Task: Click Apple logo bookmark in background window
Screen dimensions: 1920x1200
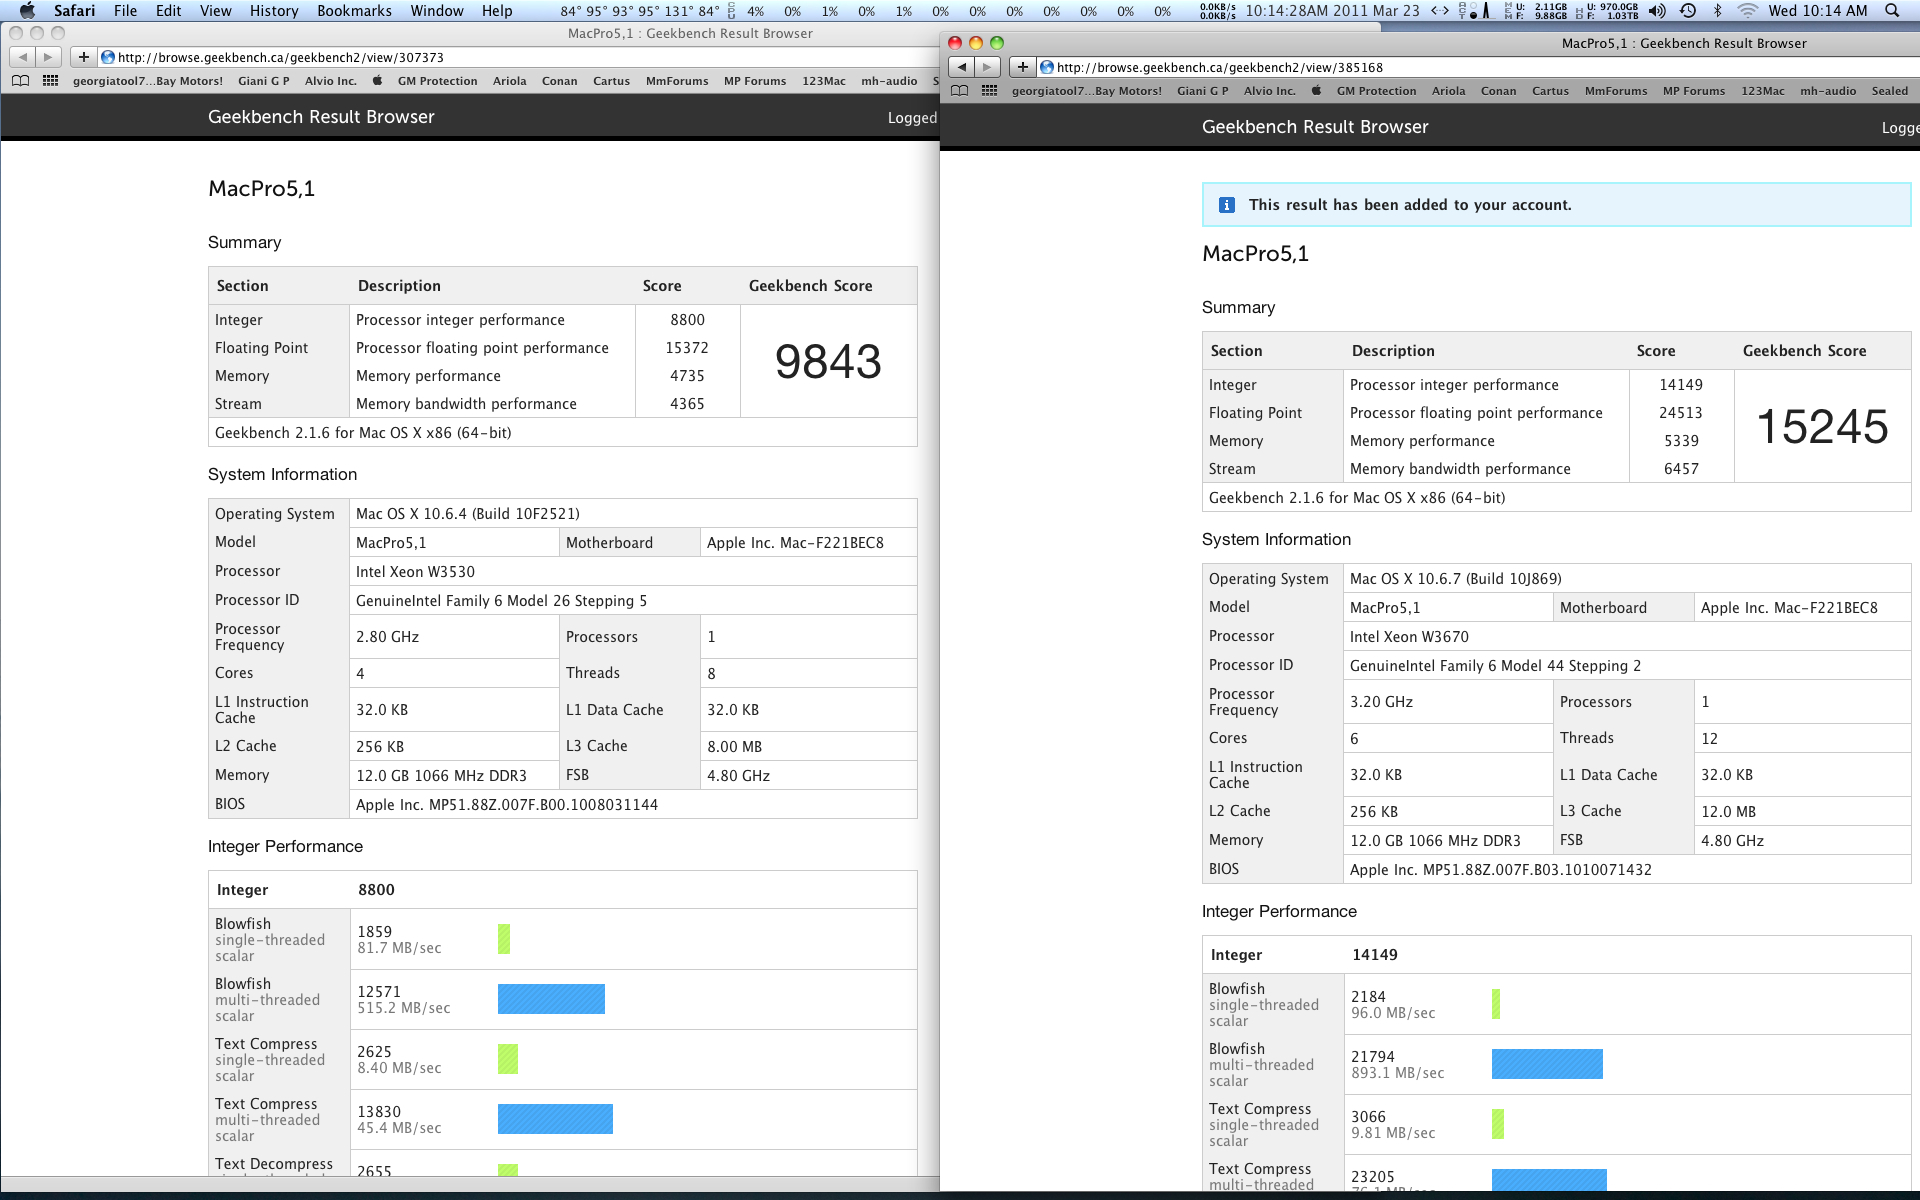Action: 377,81
